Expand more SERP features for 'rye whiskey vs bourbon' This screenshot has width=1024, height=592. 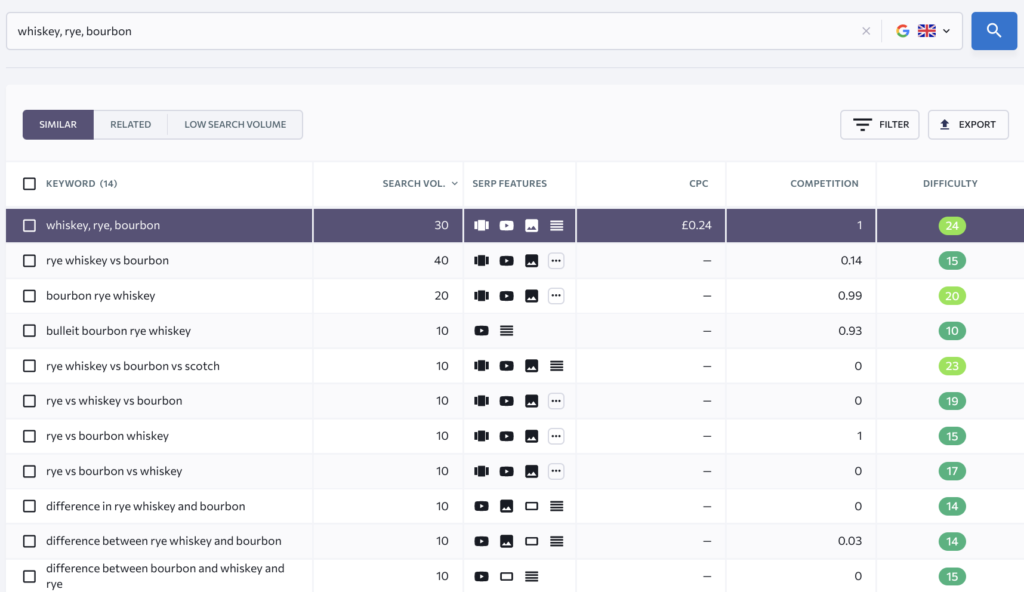tap(556, 261)
